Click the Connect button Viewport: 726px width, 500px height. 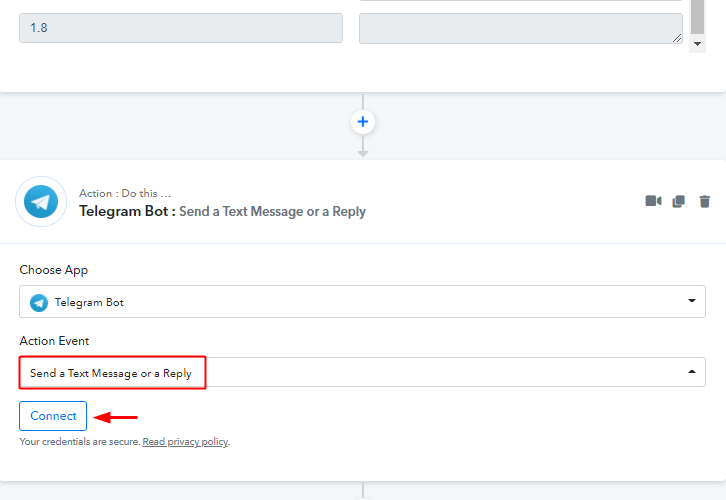[x=53, y=416]
